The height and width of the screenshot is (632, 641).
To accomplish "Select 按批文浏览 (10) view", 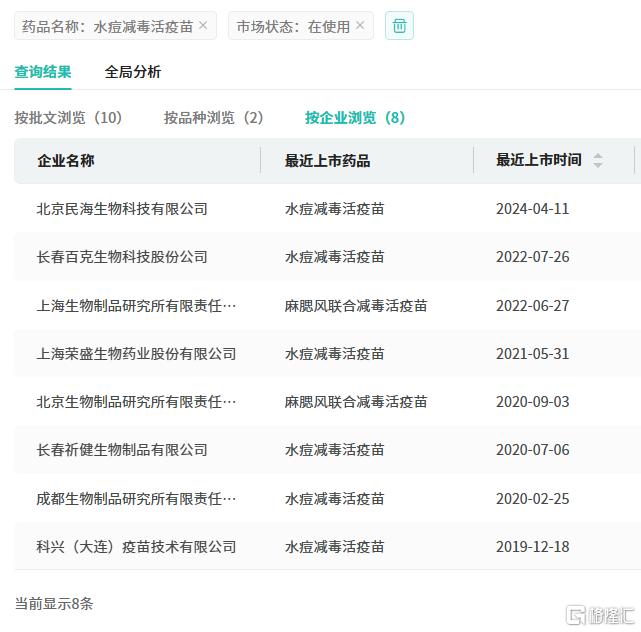I will coord(68,118).
